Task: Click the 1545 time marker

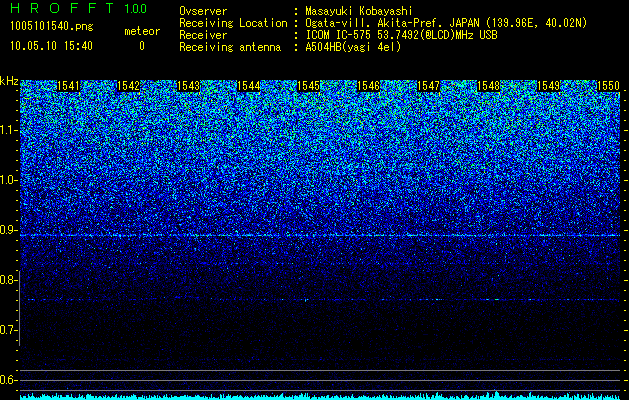Action: point(308,86)
